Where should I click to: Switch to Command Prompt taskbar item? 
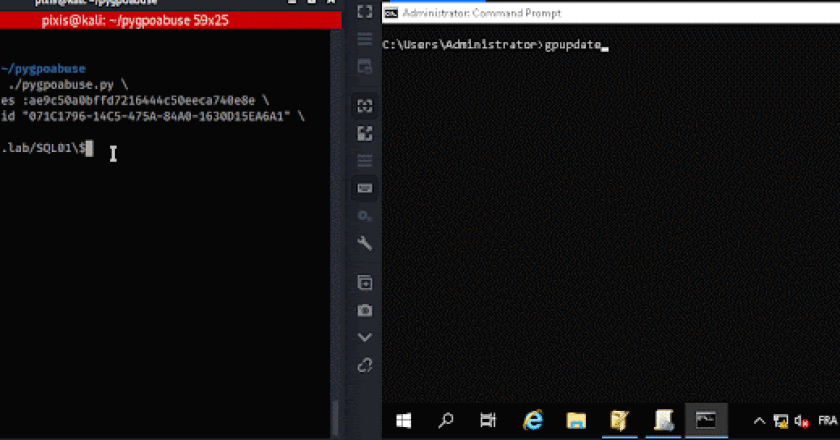[705, 420]
